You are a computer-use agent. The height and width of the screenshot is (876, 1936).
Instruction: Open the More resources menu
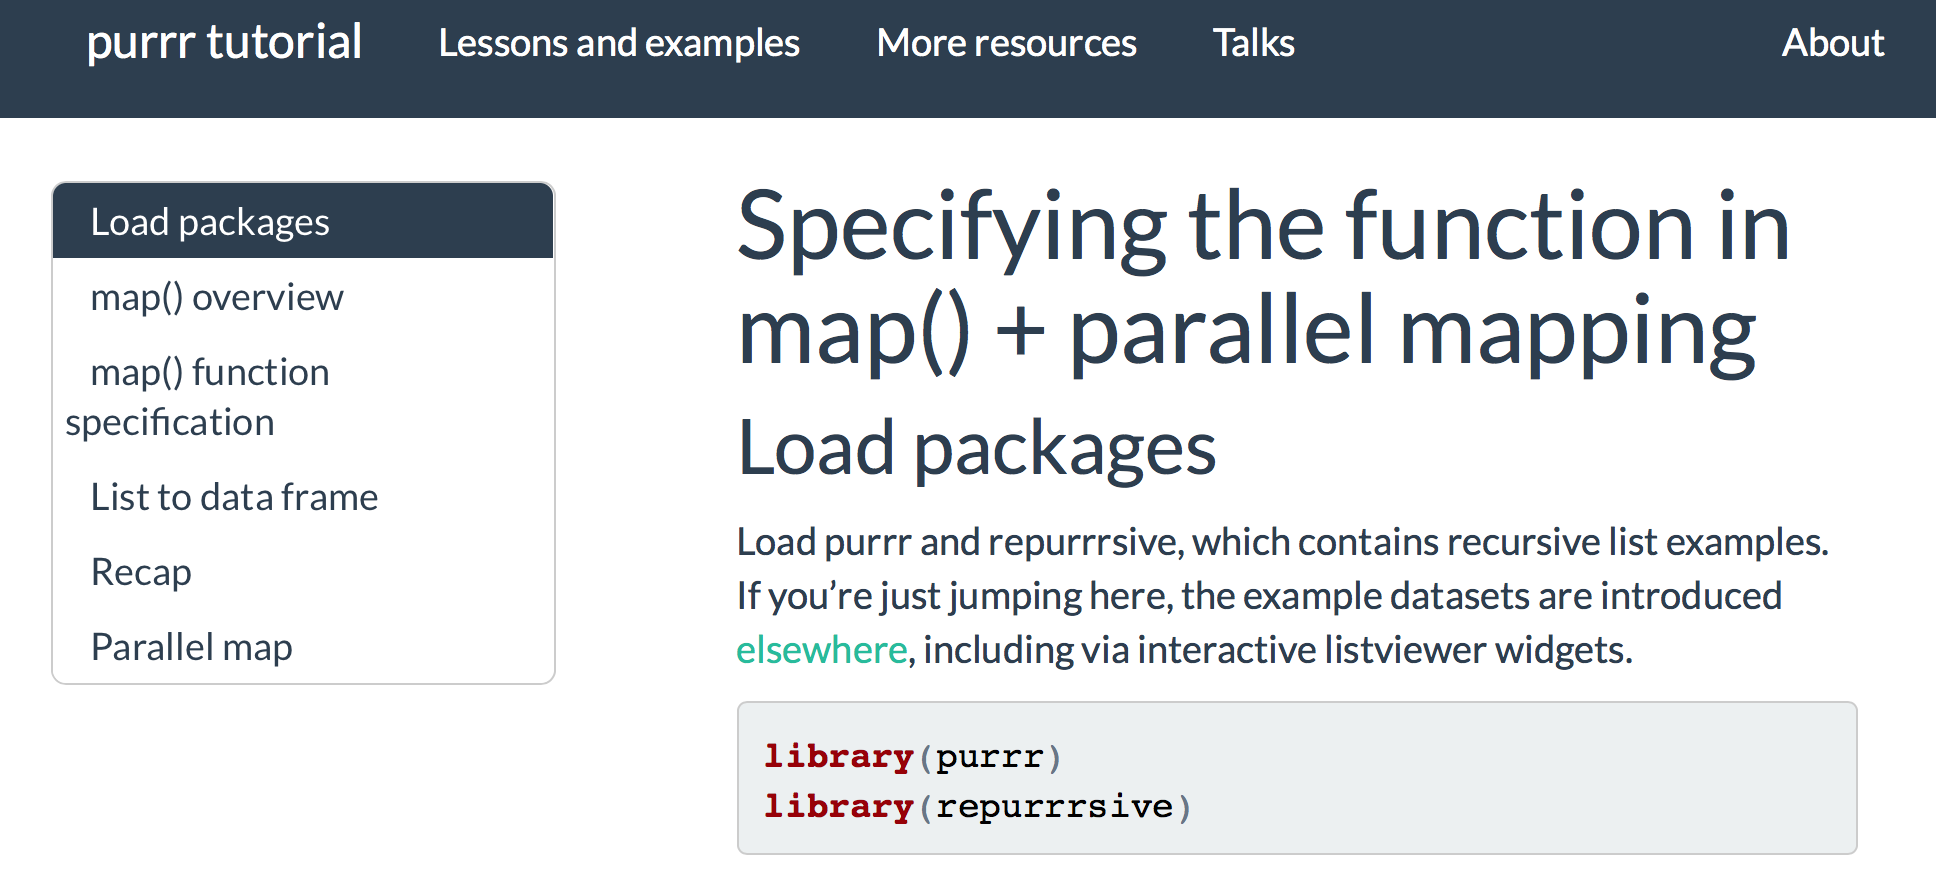click(x=1006, y=43)
